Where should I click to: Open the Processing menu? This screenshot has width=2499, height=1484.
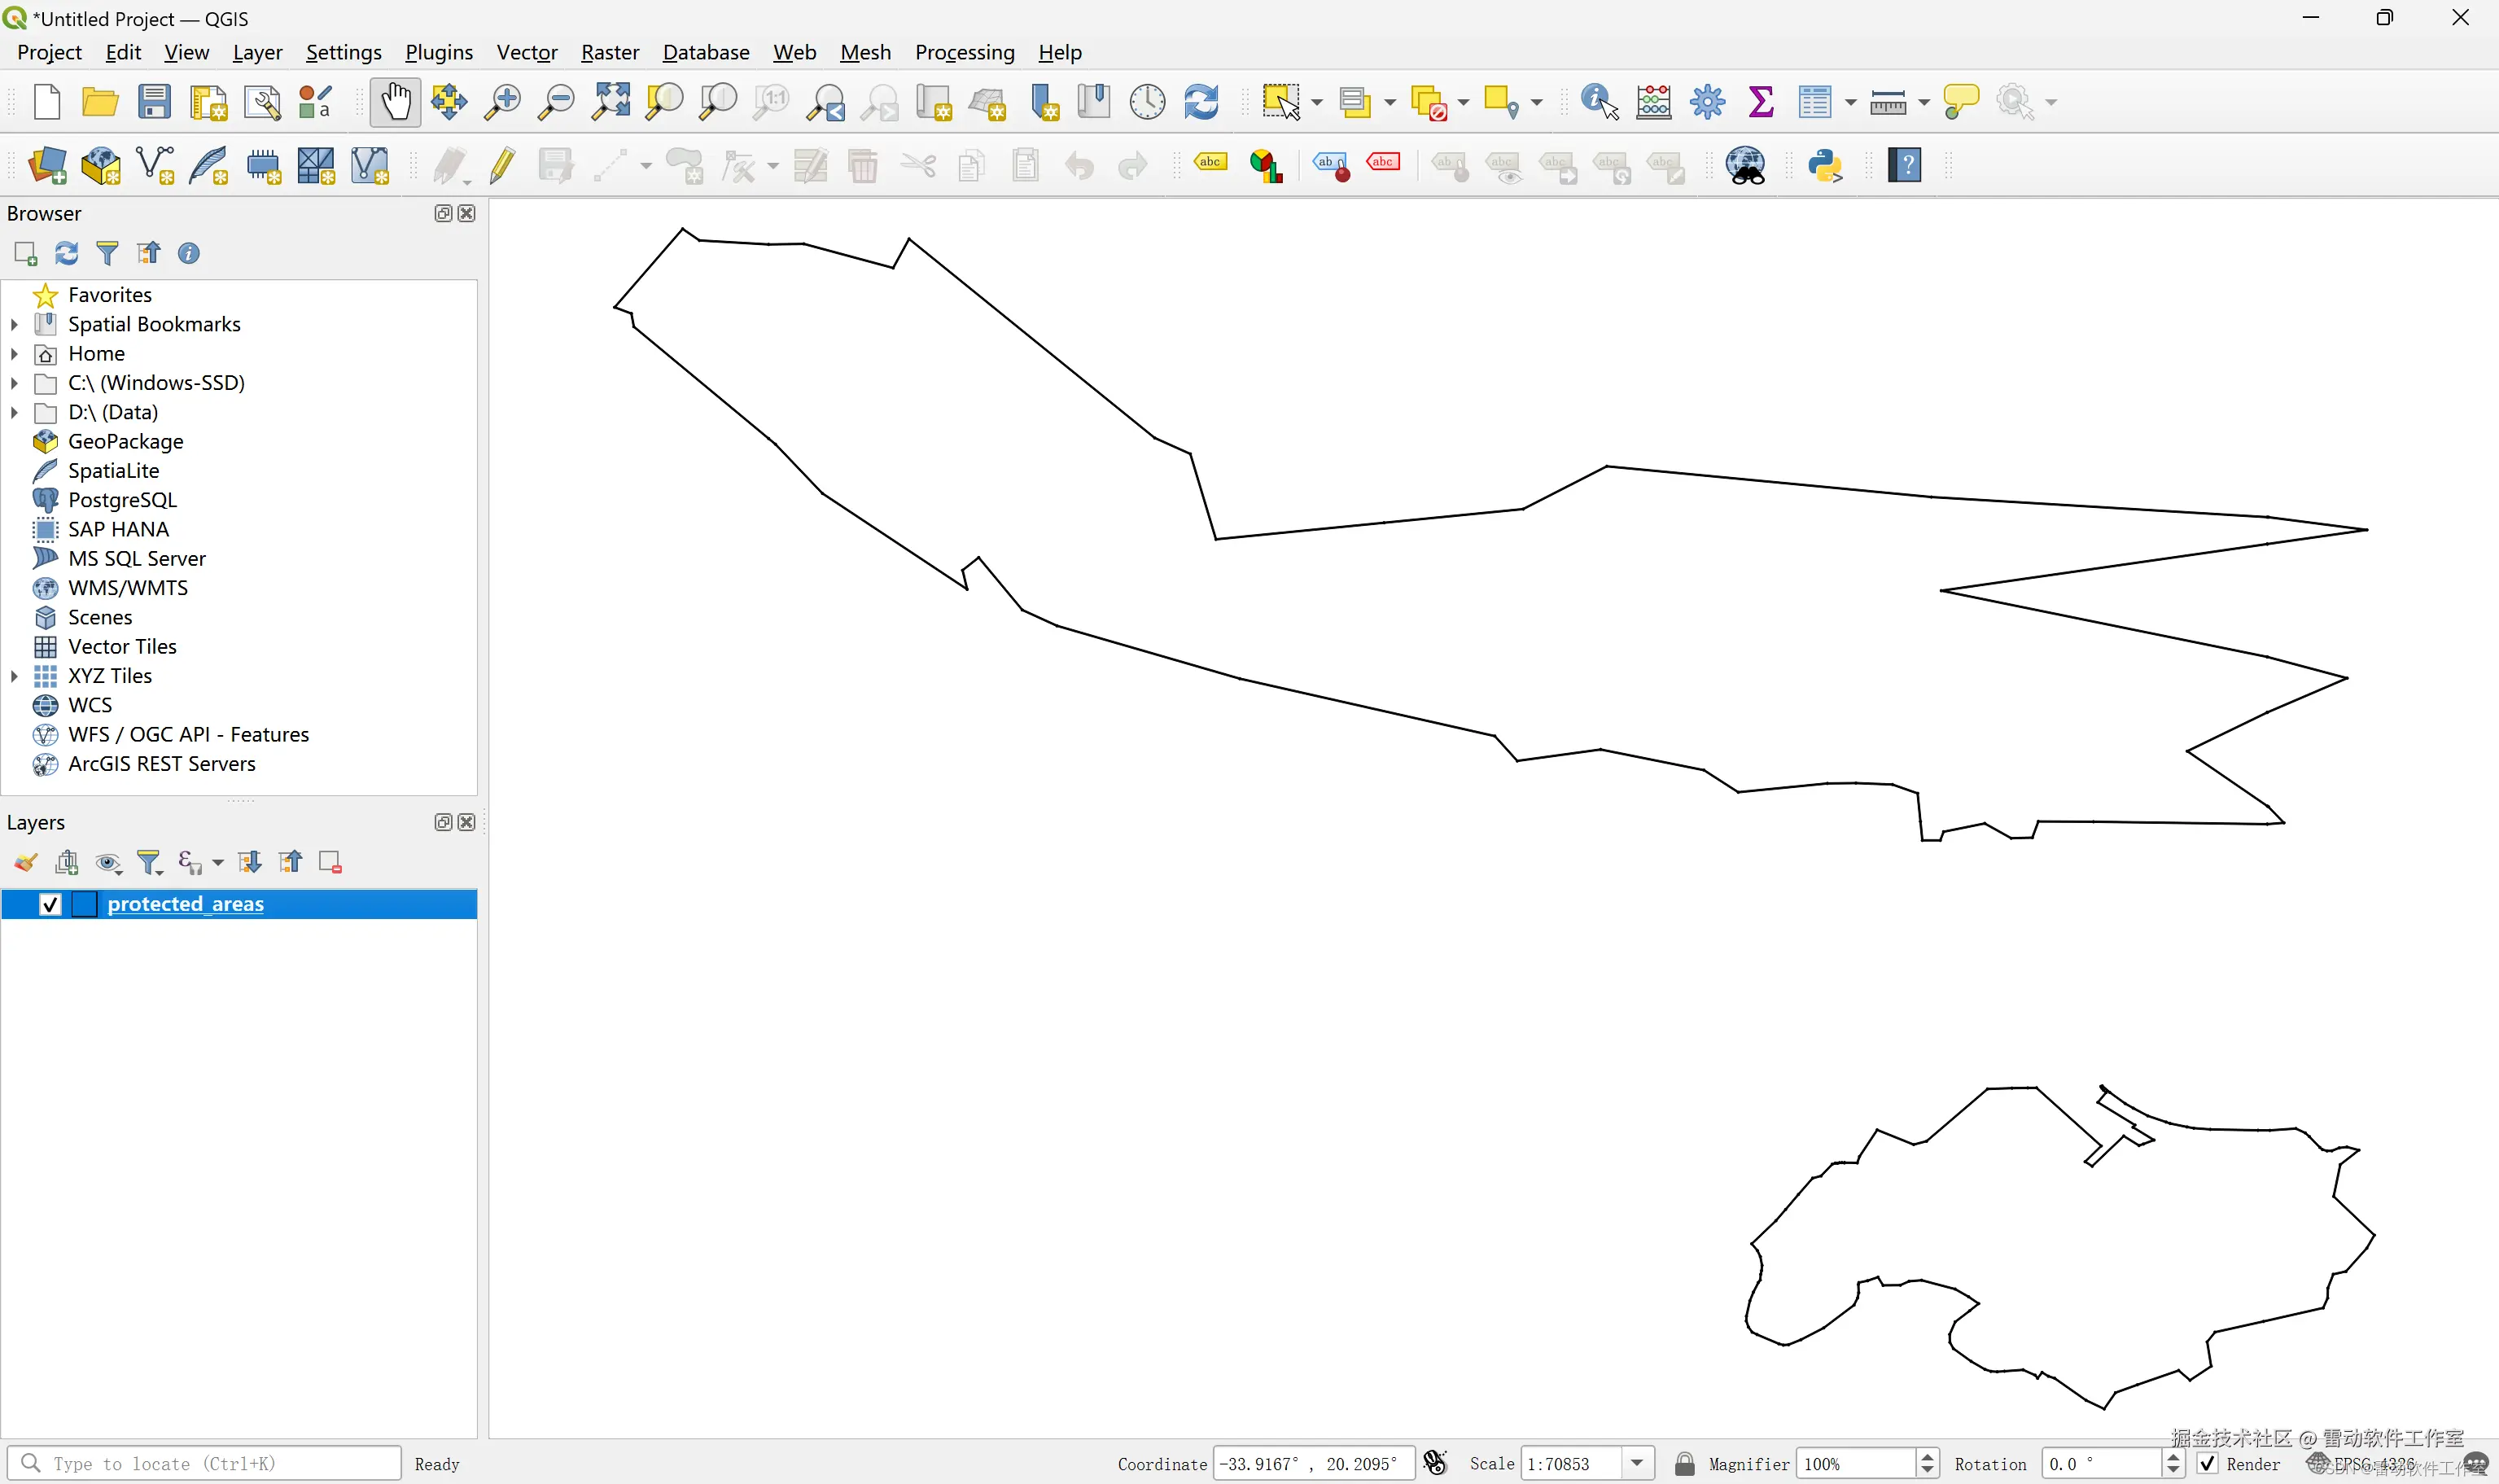pos(964,52)
